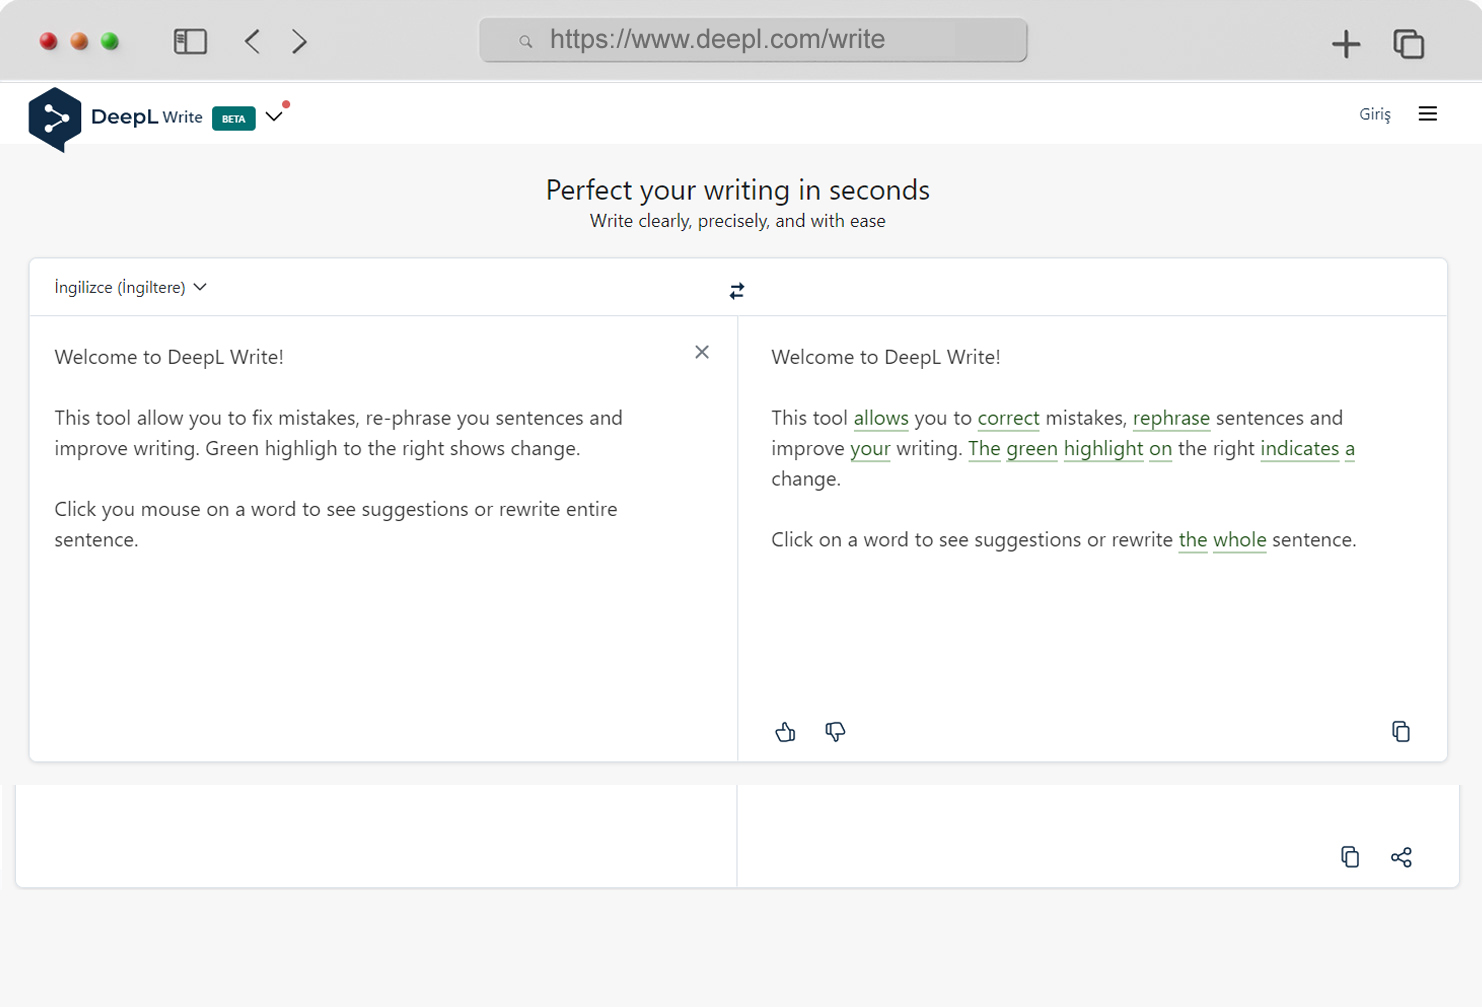Click the swap texts arrows icon

click(x=737, y=291)
